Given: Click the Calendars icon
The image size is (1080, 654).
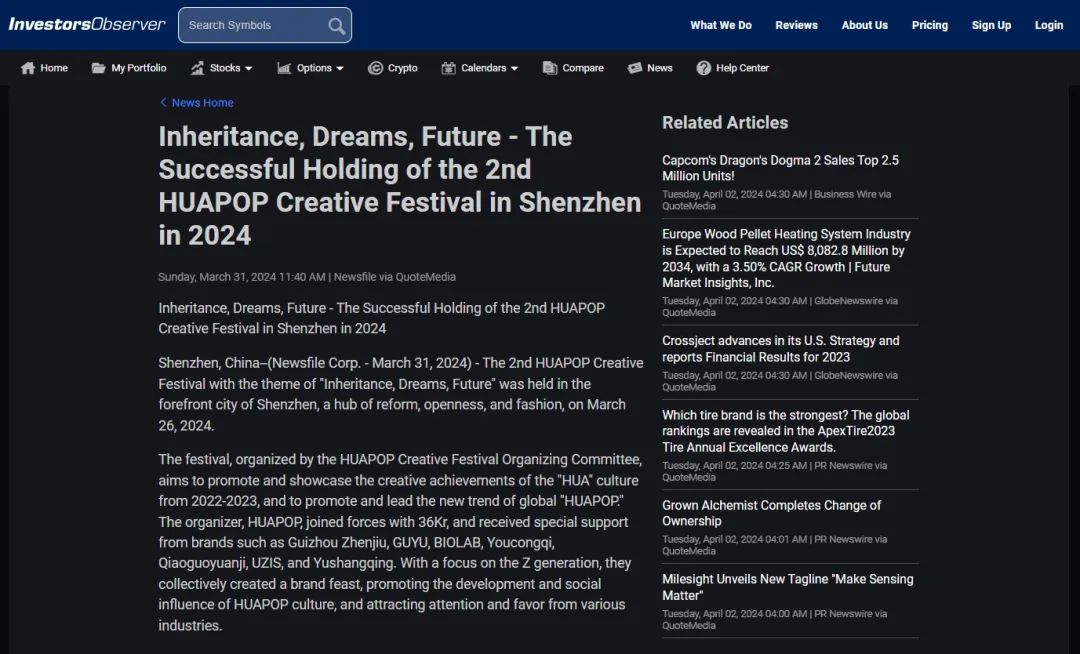Looking at the screenshot, I should click(448, 67).
